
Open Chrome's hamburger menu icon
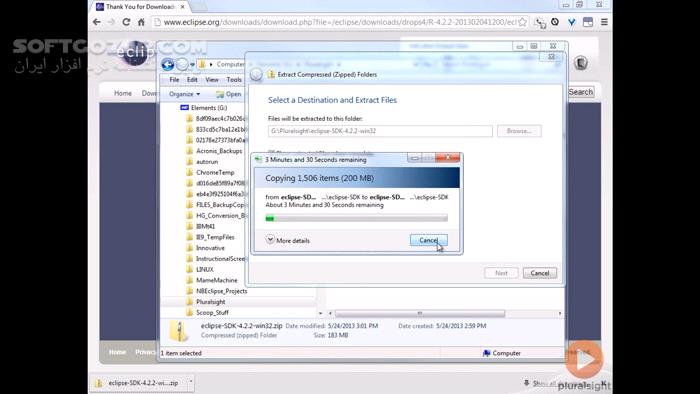coord(604,22)
